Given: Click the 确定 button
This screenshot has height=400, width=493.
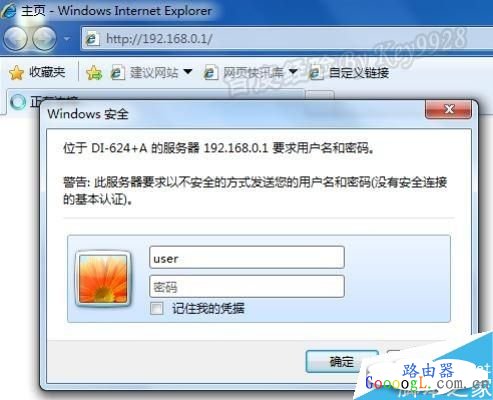Looking at the screenshot, I should click(x=342, y=361).
